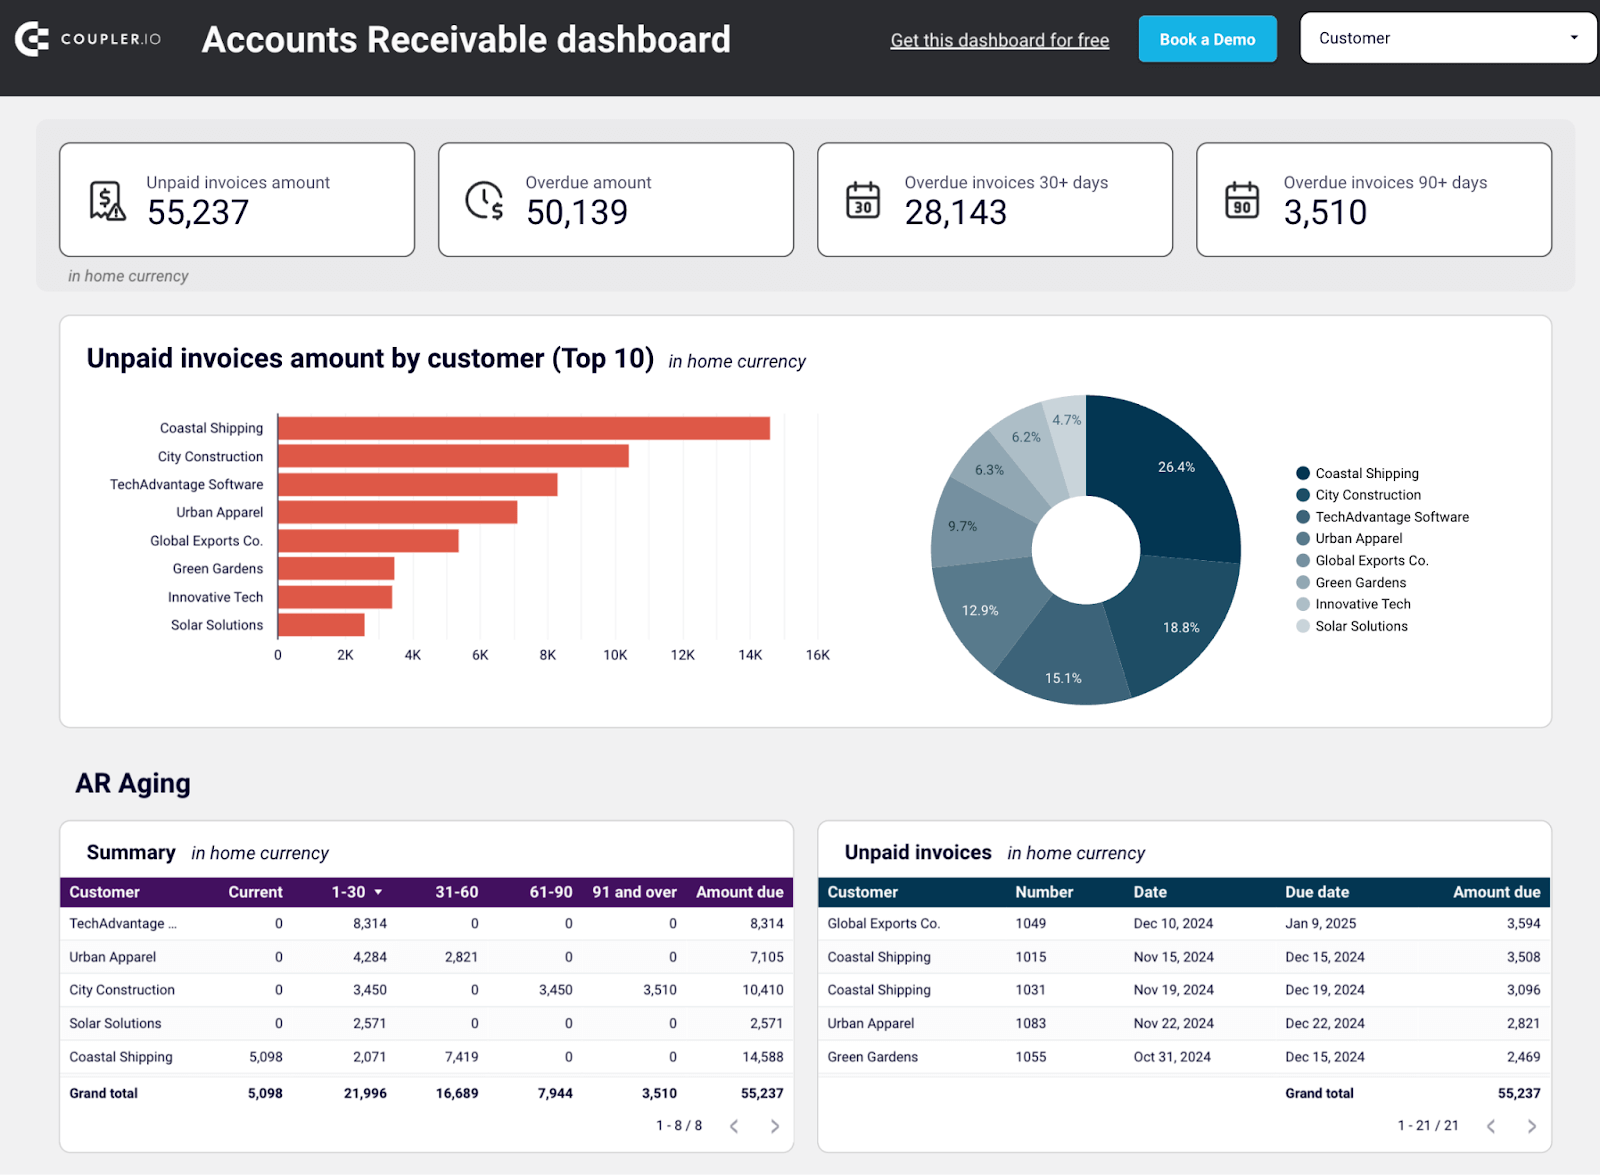Screen dimensions: 1600x1175
Task: Toggle Solar Solutions in the legend
Action: tap(1361, 625)
